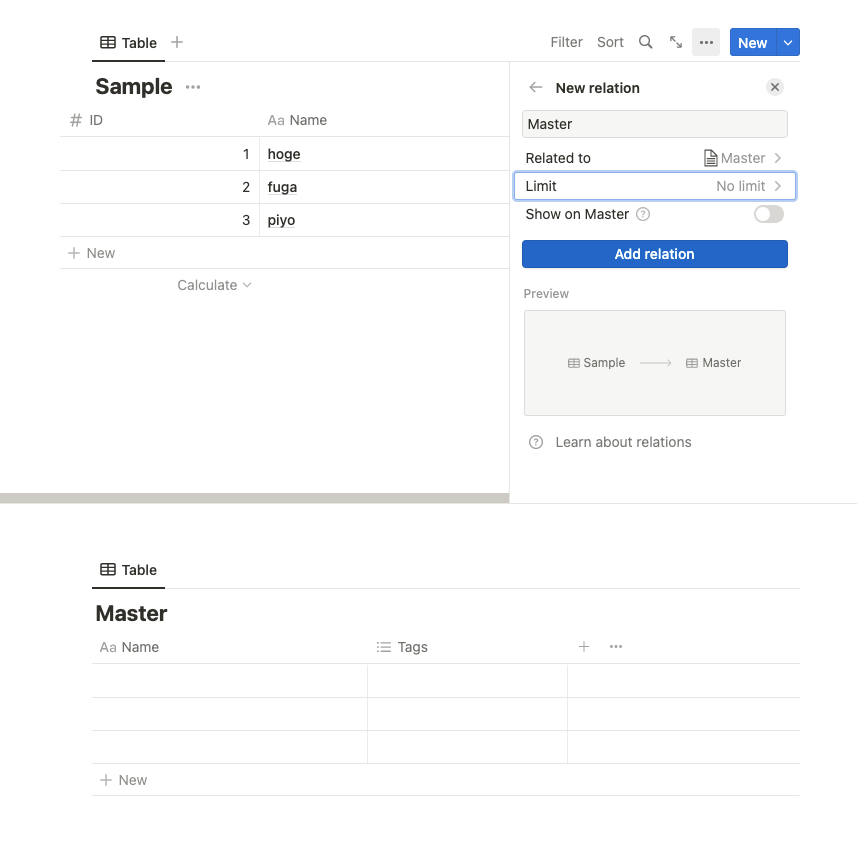Click the plus to add a Master property

[584, 647]
